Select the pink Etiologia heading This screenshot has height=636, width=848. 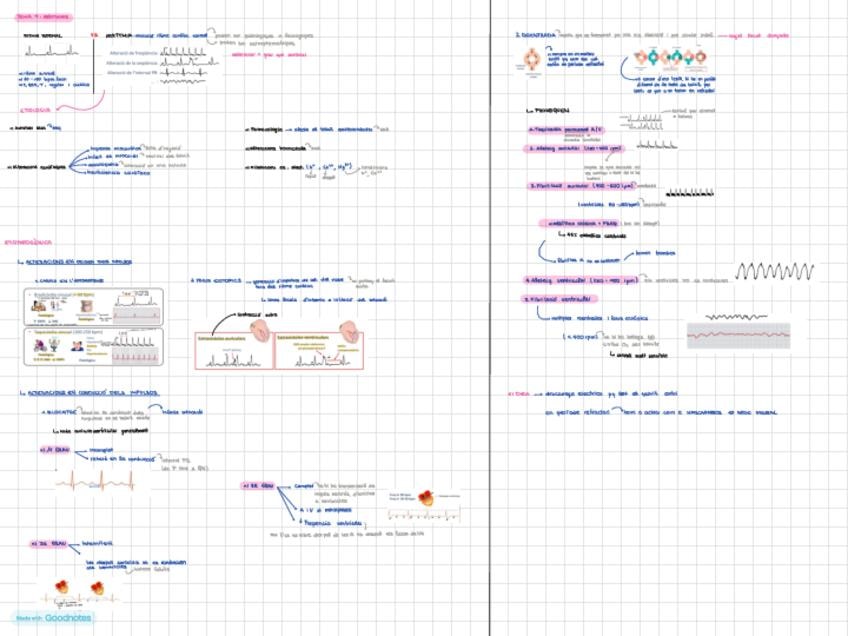(x=35, y=110)
